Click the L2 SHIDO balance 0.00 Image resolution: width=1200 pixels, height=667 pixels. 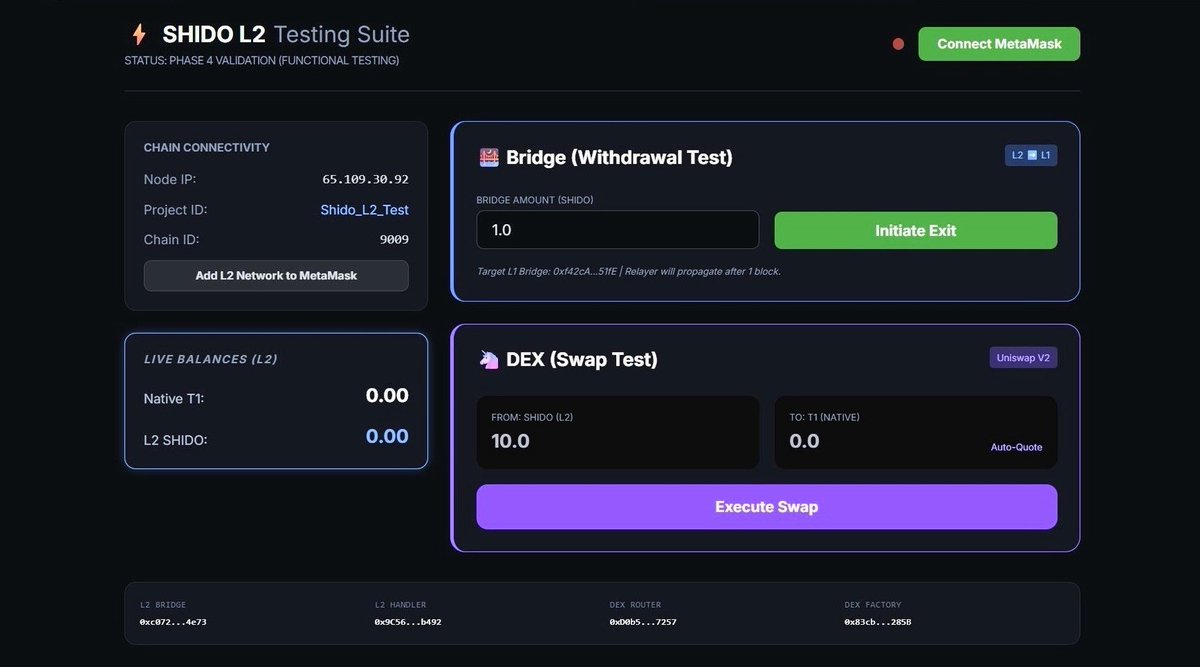pos(387,436)
